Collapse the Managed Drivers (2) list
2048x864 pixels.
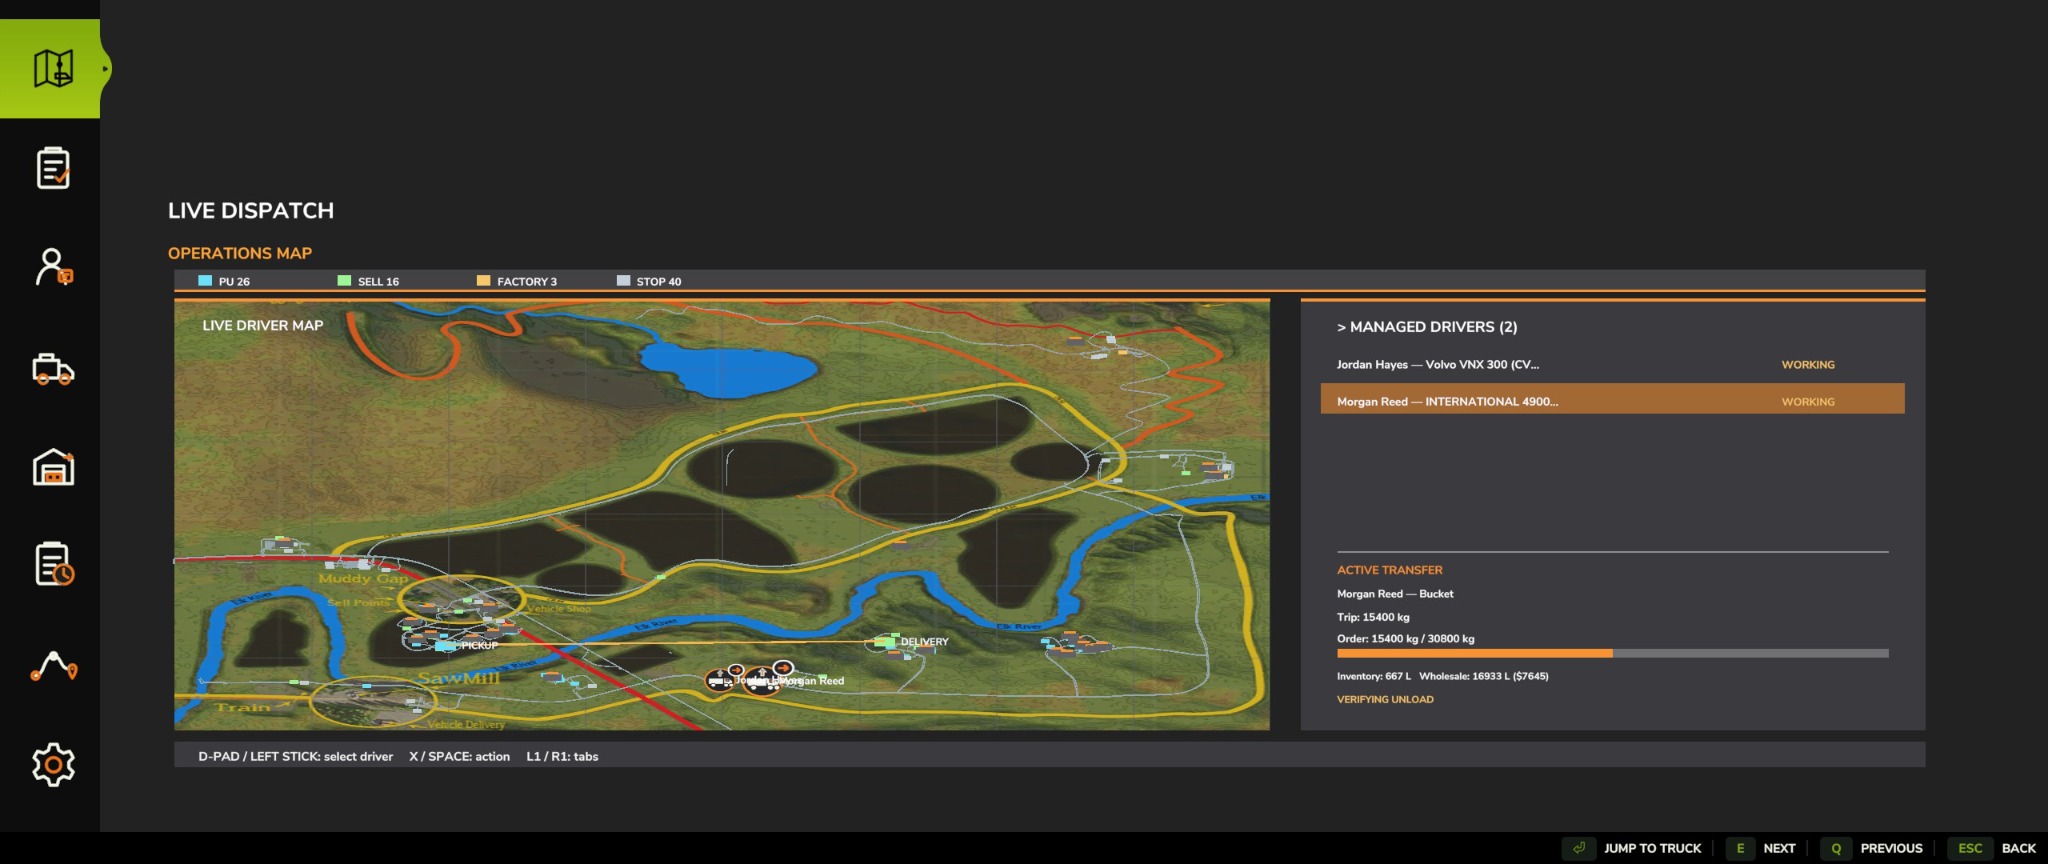point(1427,327)
